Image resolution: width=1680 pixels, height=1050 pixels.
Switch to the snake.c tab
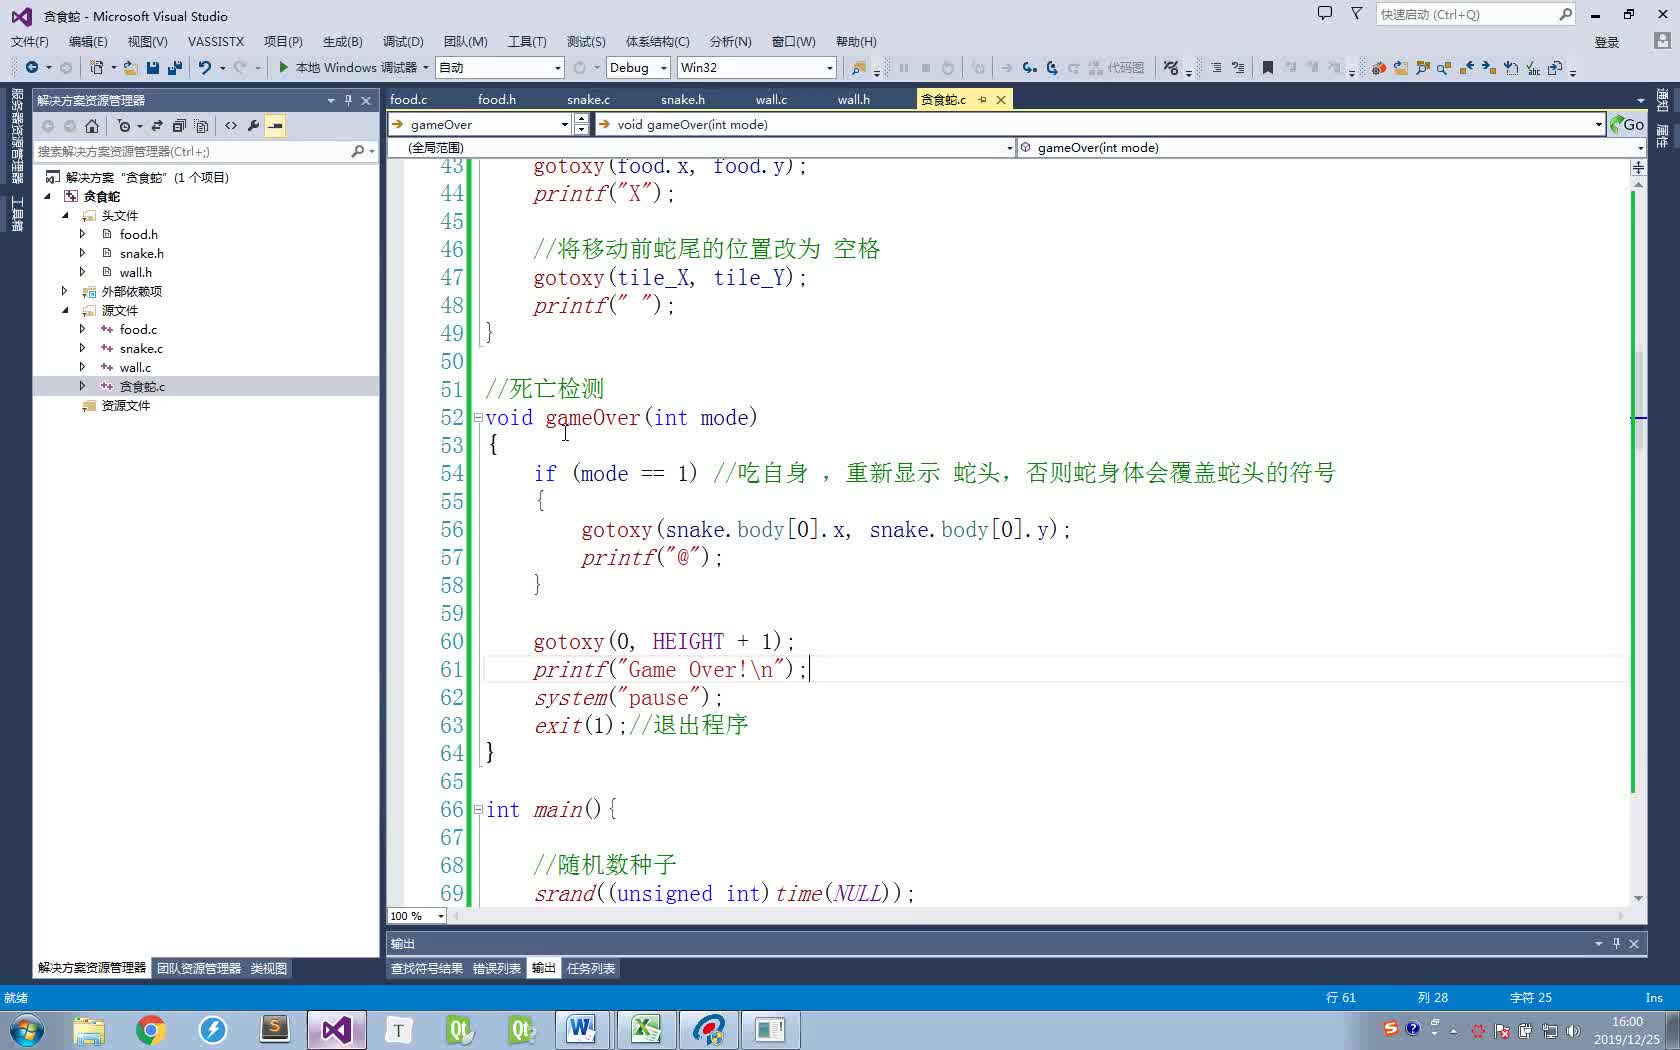[x=588, y=99]
